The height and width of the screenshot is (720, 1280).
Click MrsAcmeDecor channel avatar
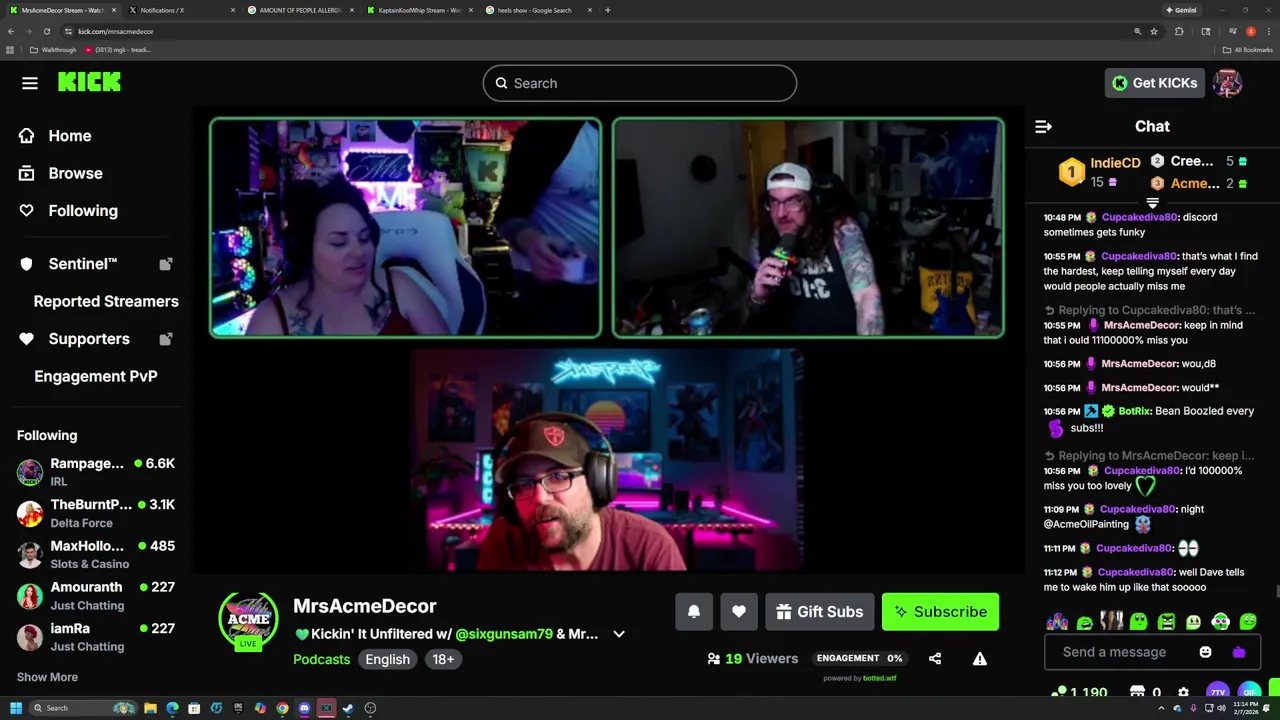(248, 619)
